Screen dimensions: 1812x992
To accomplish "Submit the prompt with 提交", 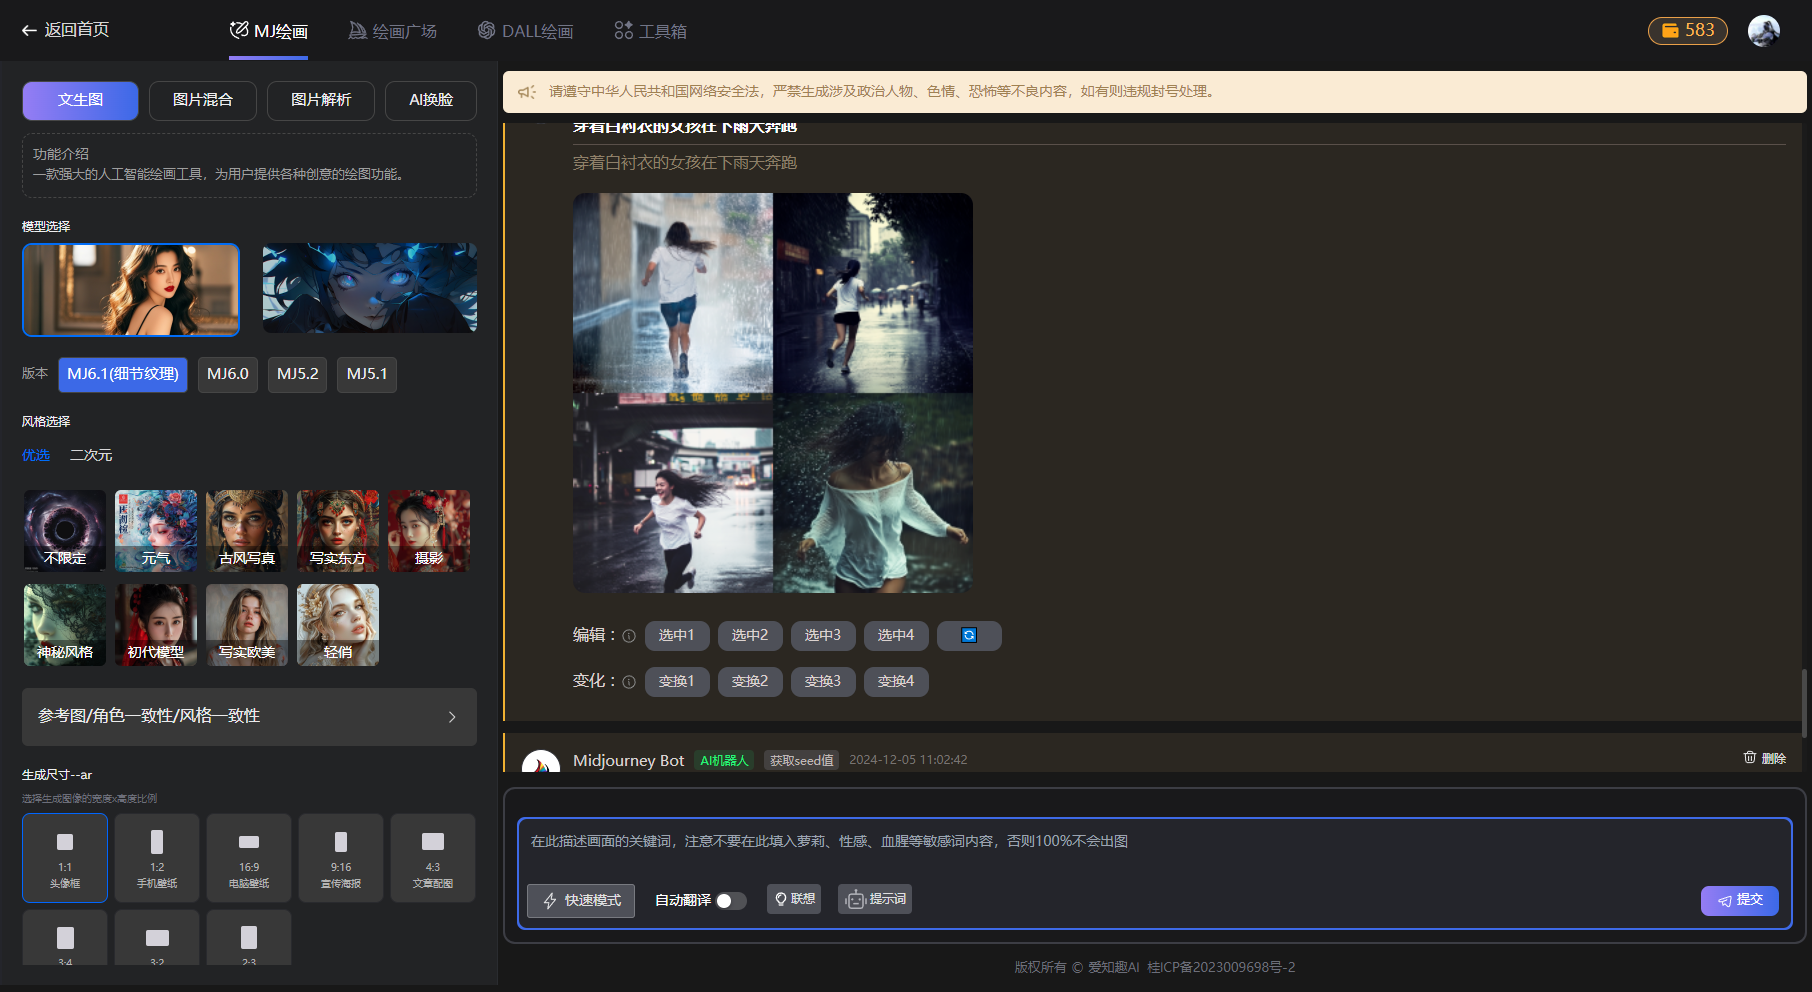I will (1740, 901).
